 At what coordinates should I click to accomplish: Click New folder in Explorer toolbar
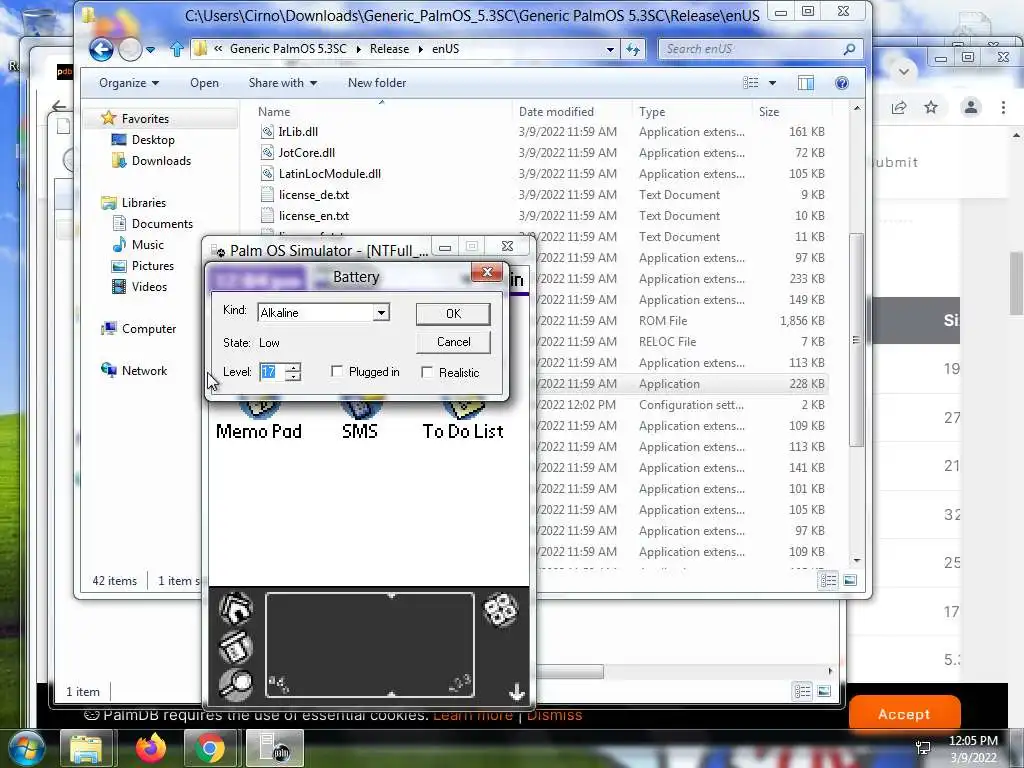tap(377, 83)
